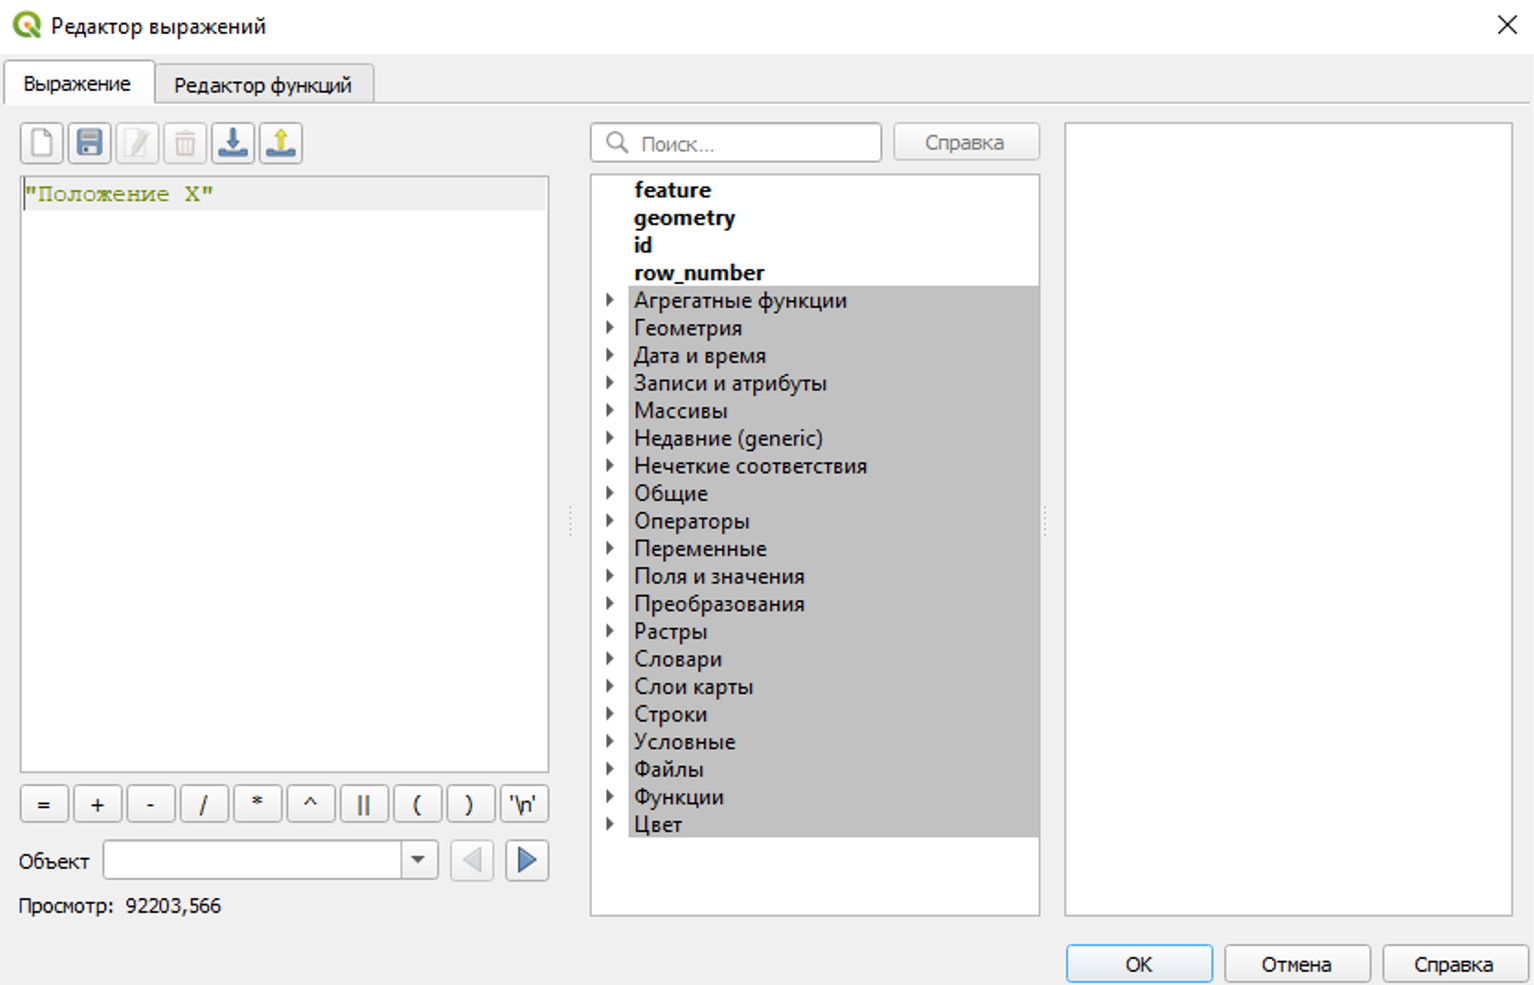This screenshot has height=985, width=1534.
Task: Switch to the Редактор функций tab
Action: pyautogui.click(x=263, y=85)
